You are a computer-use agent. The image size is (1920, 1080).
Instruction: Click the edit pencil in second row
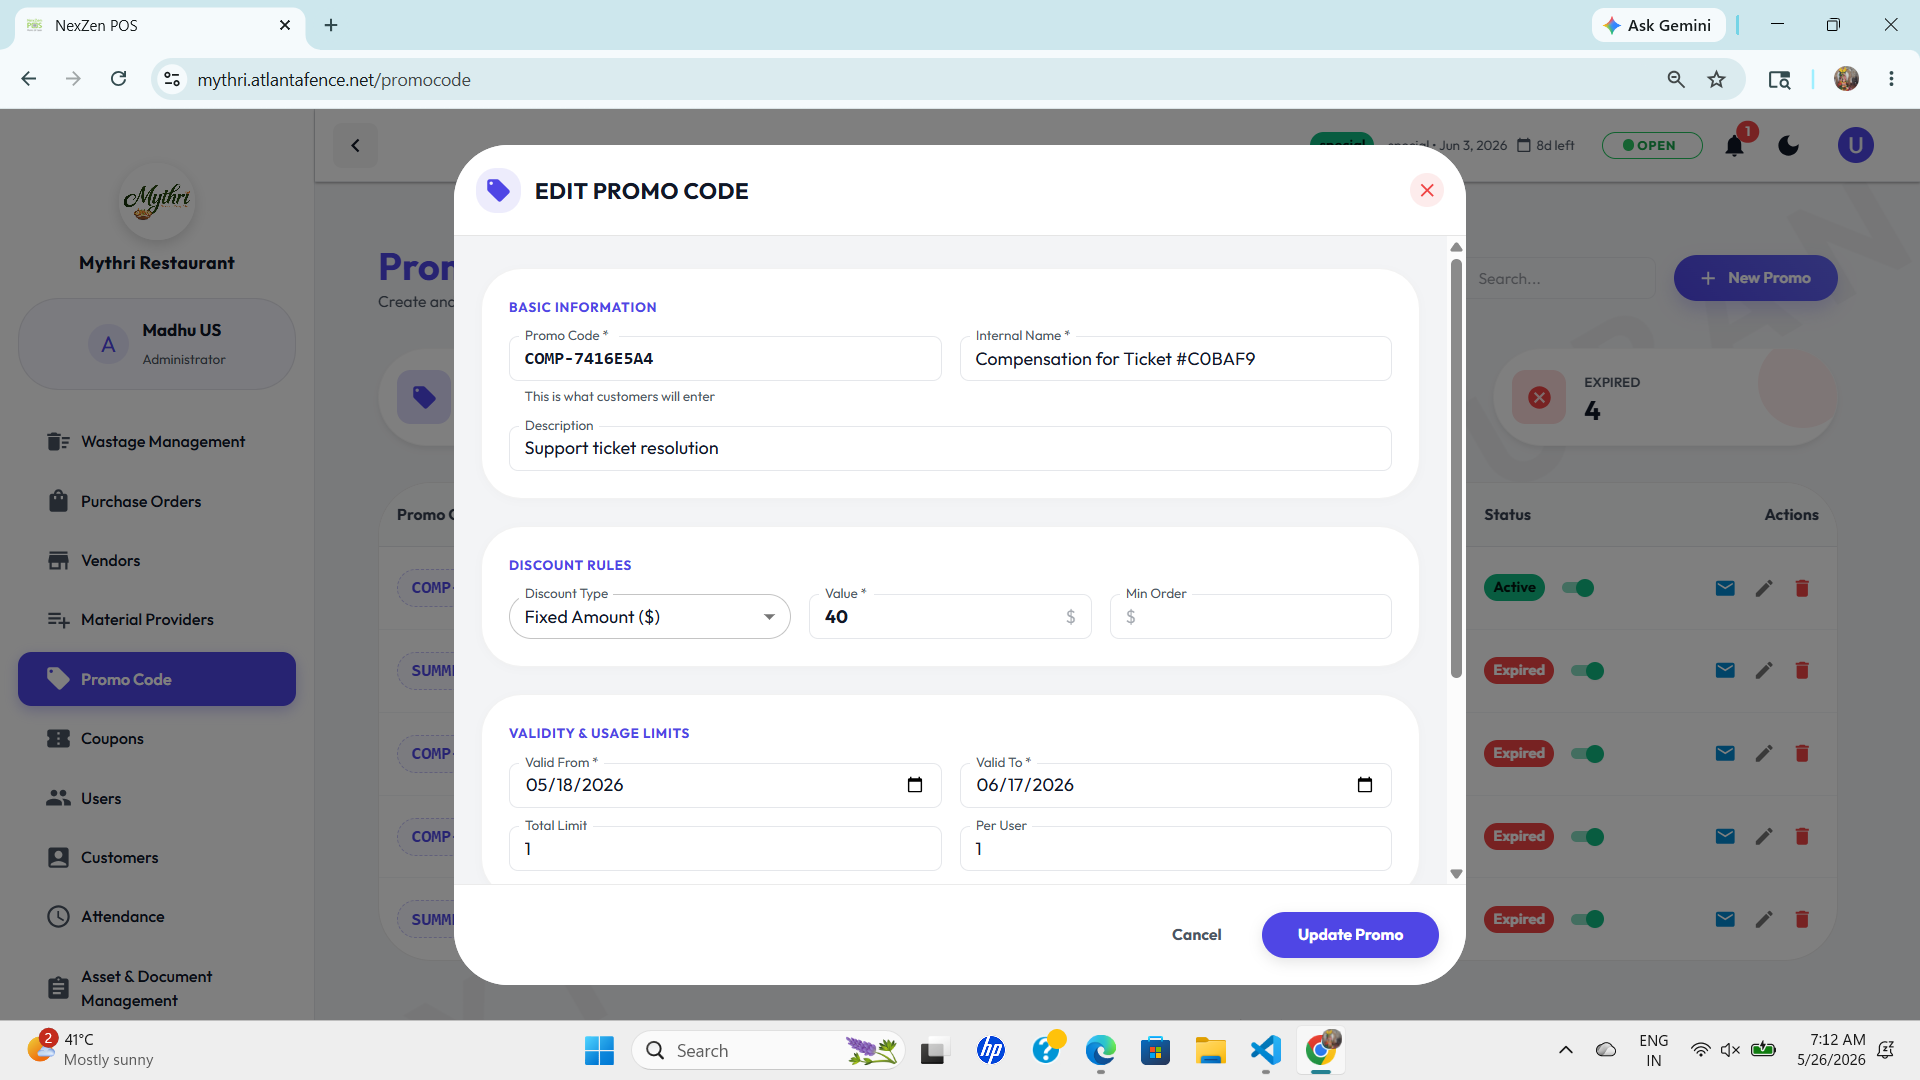1764,671
